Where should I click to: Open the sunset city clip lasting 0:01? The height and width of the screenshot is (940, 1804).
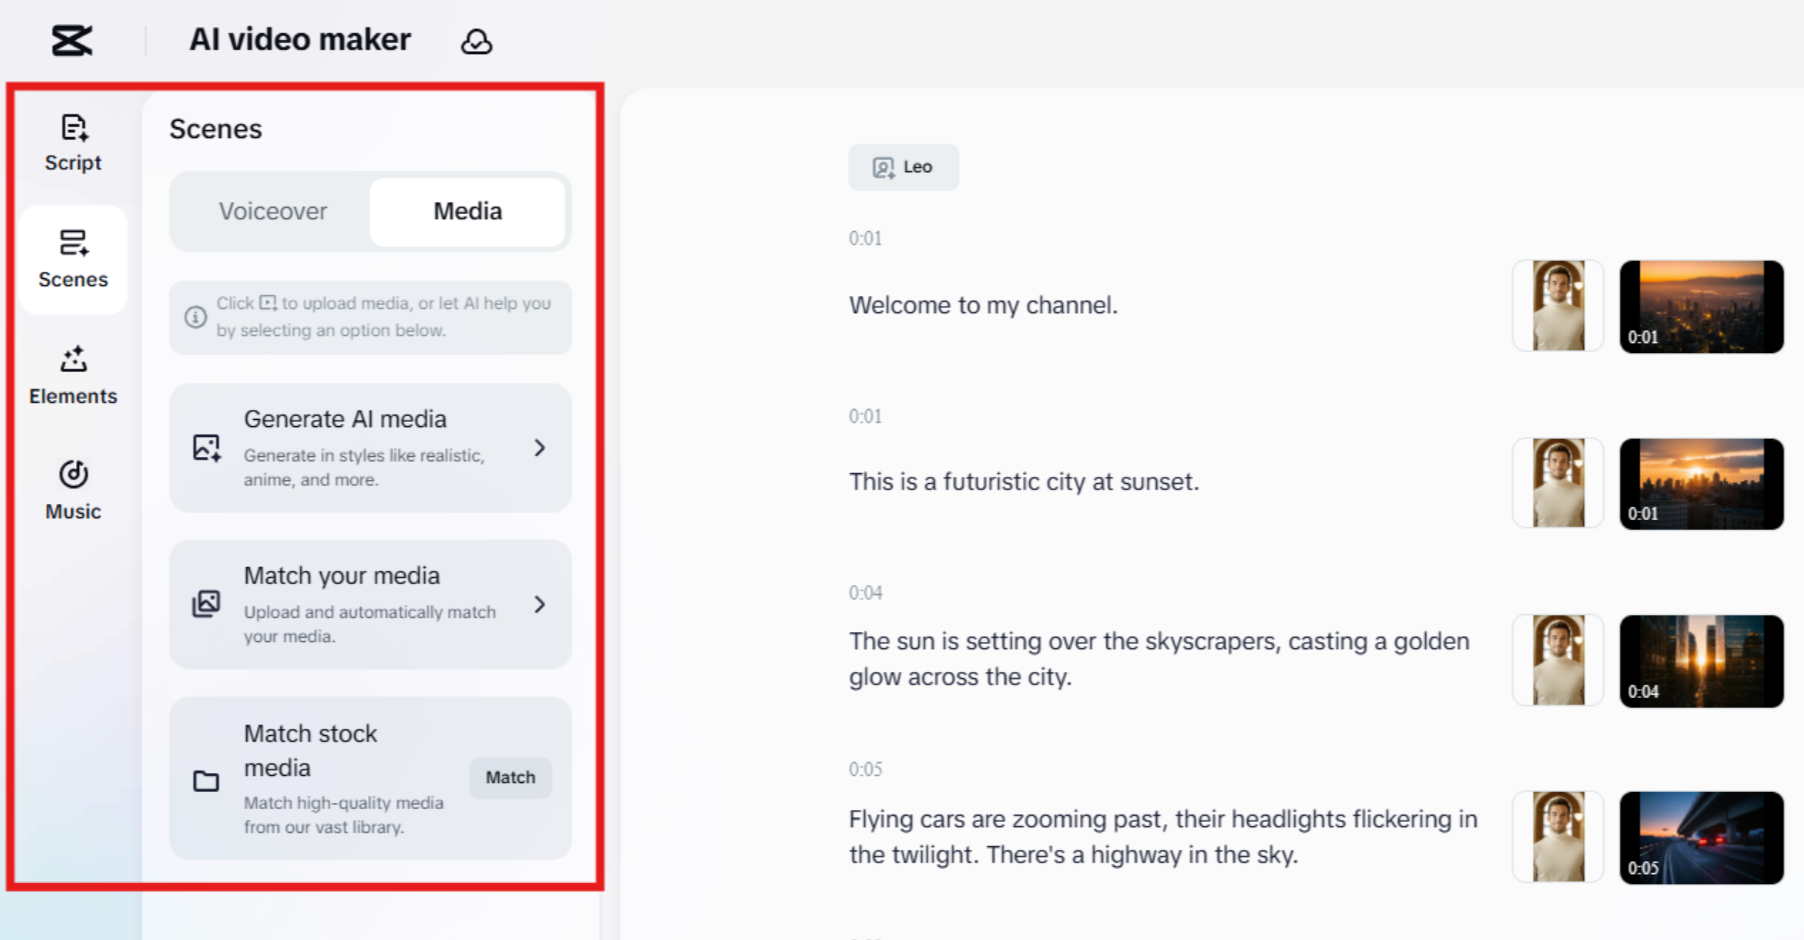[1700, 483]
